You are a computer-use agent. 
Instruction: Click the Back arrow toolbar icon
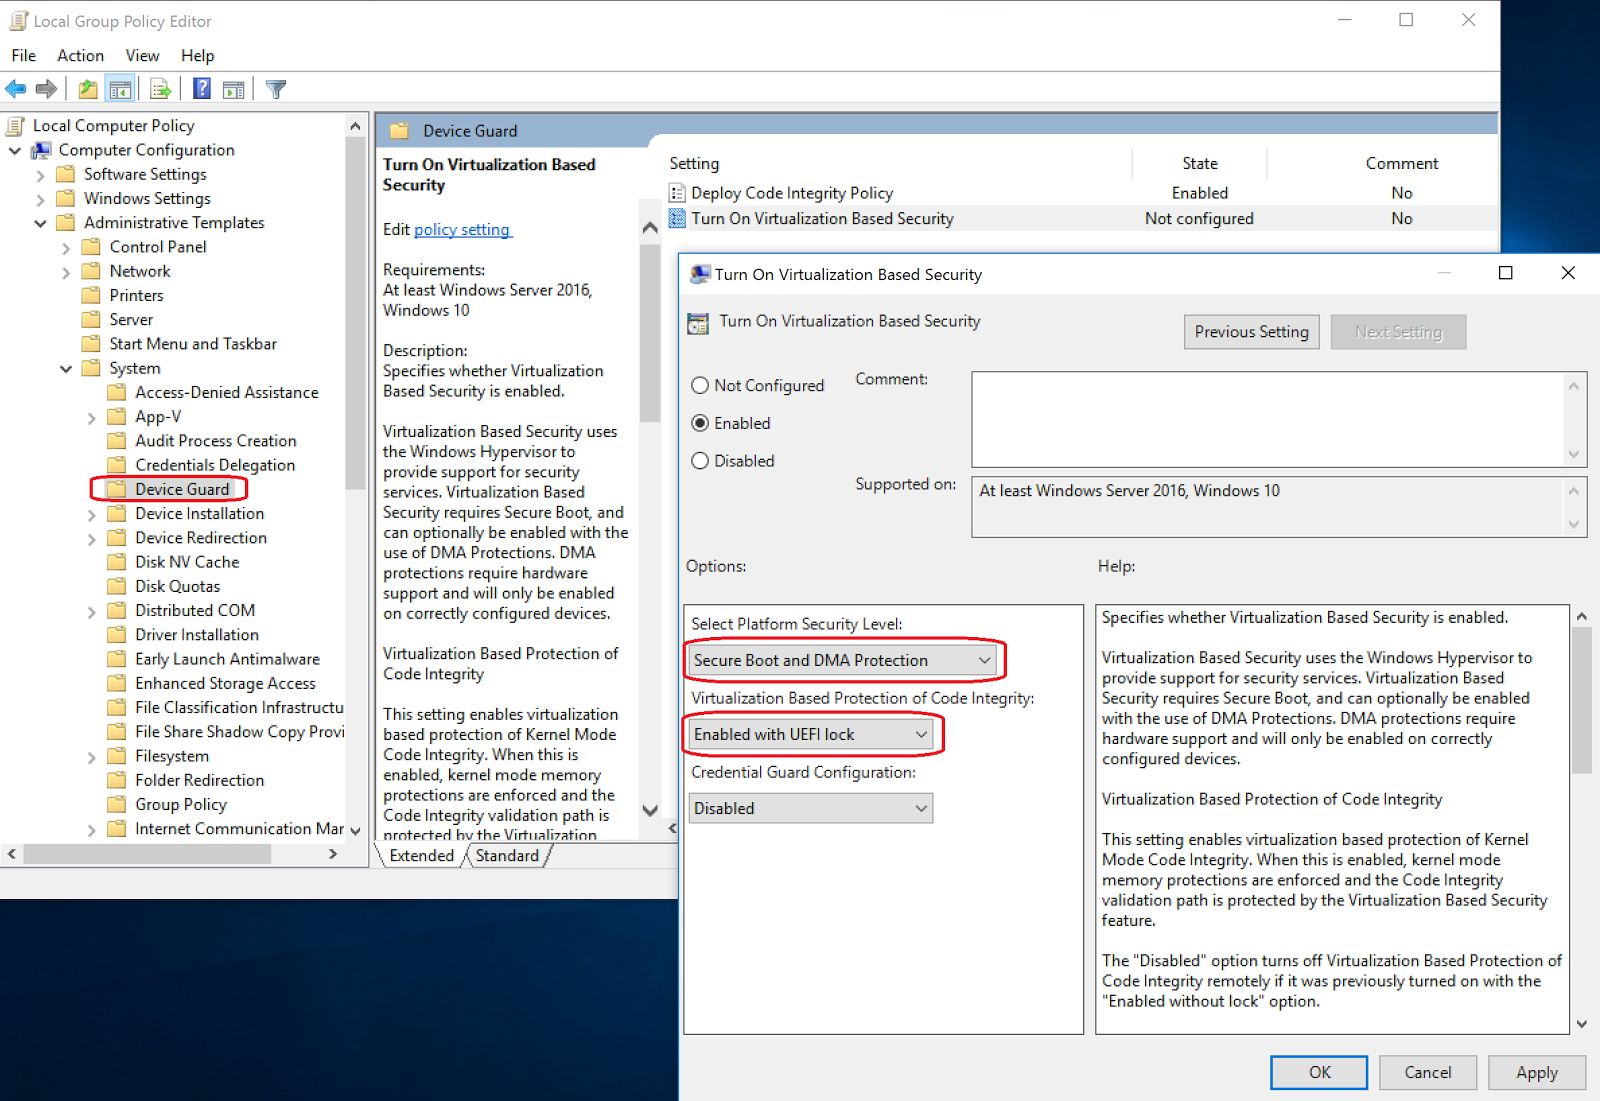click(16, 89)
